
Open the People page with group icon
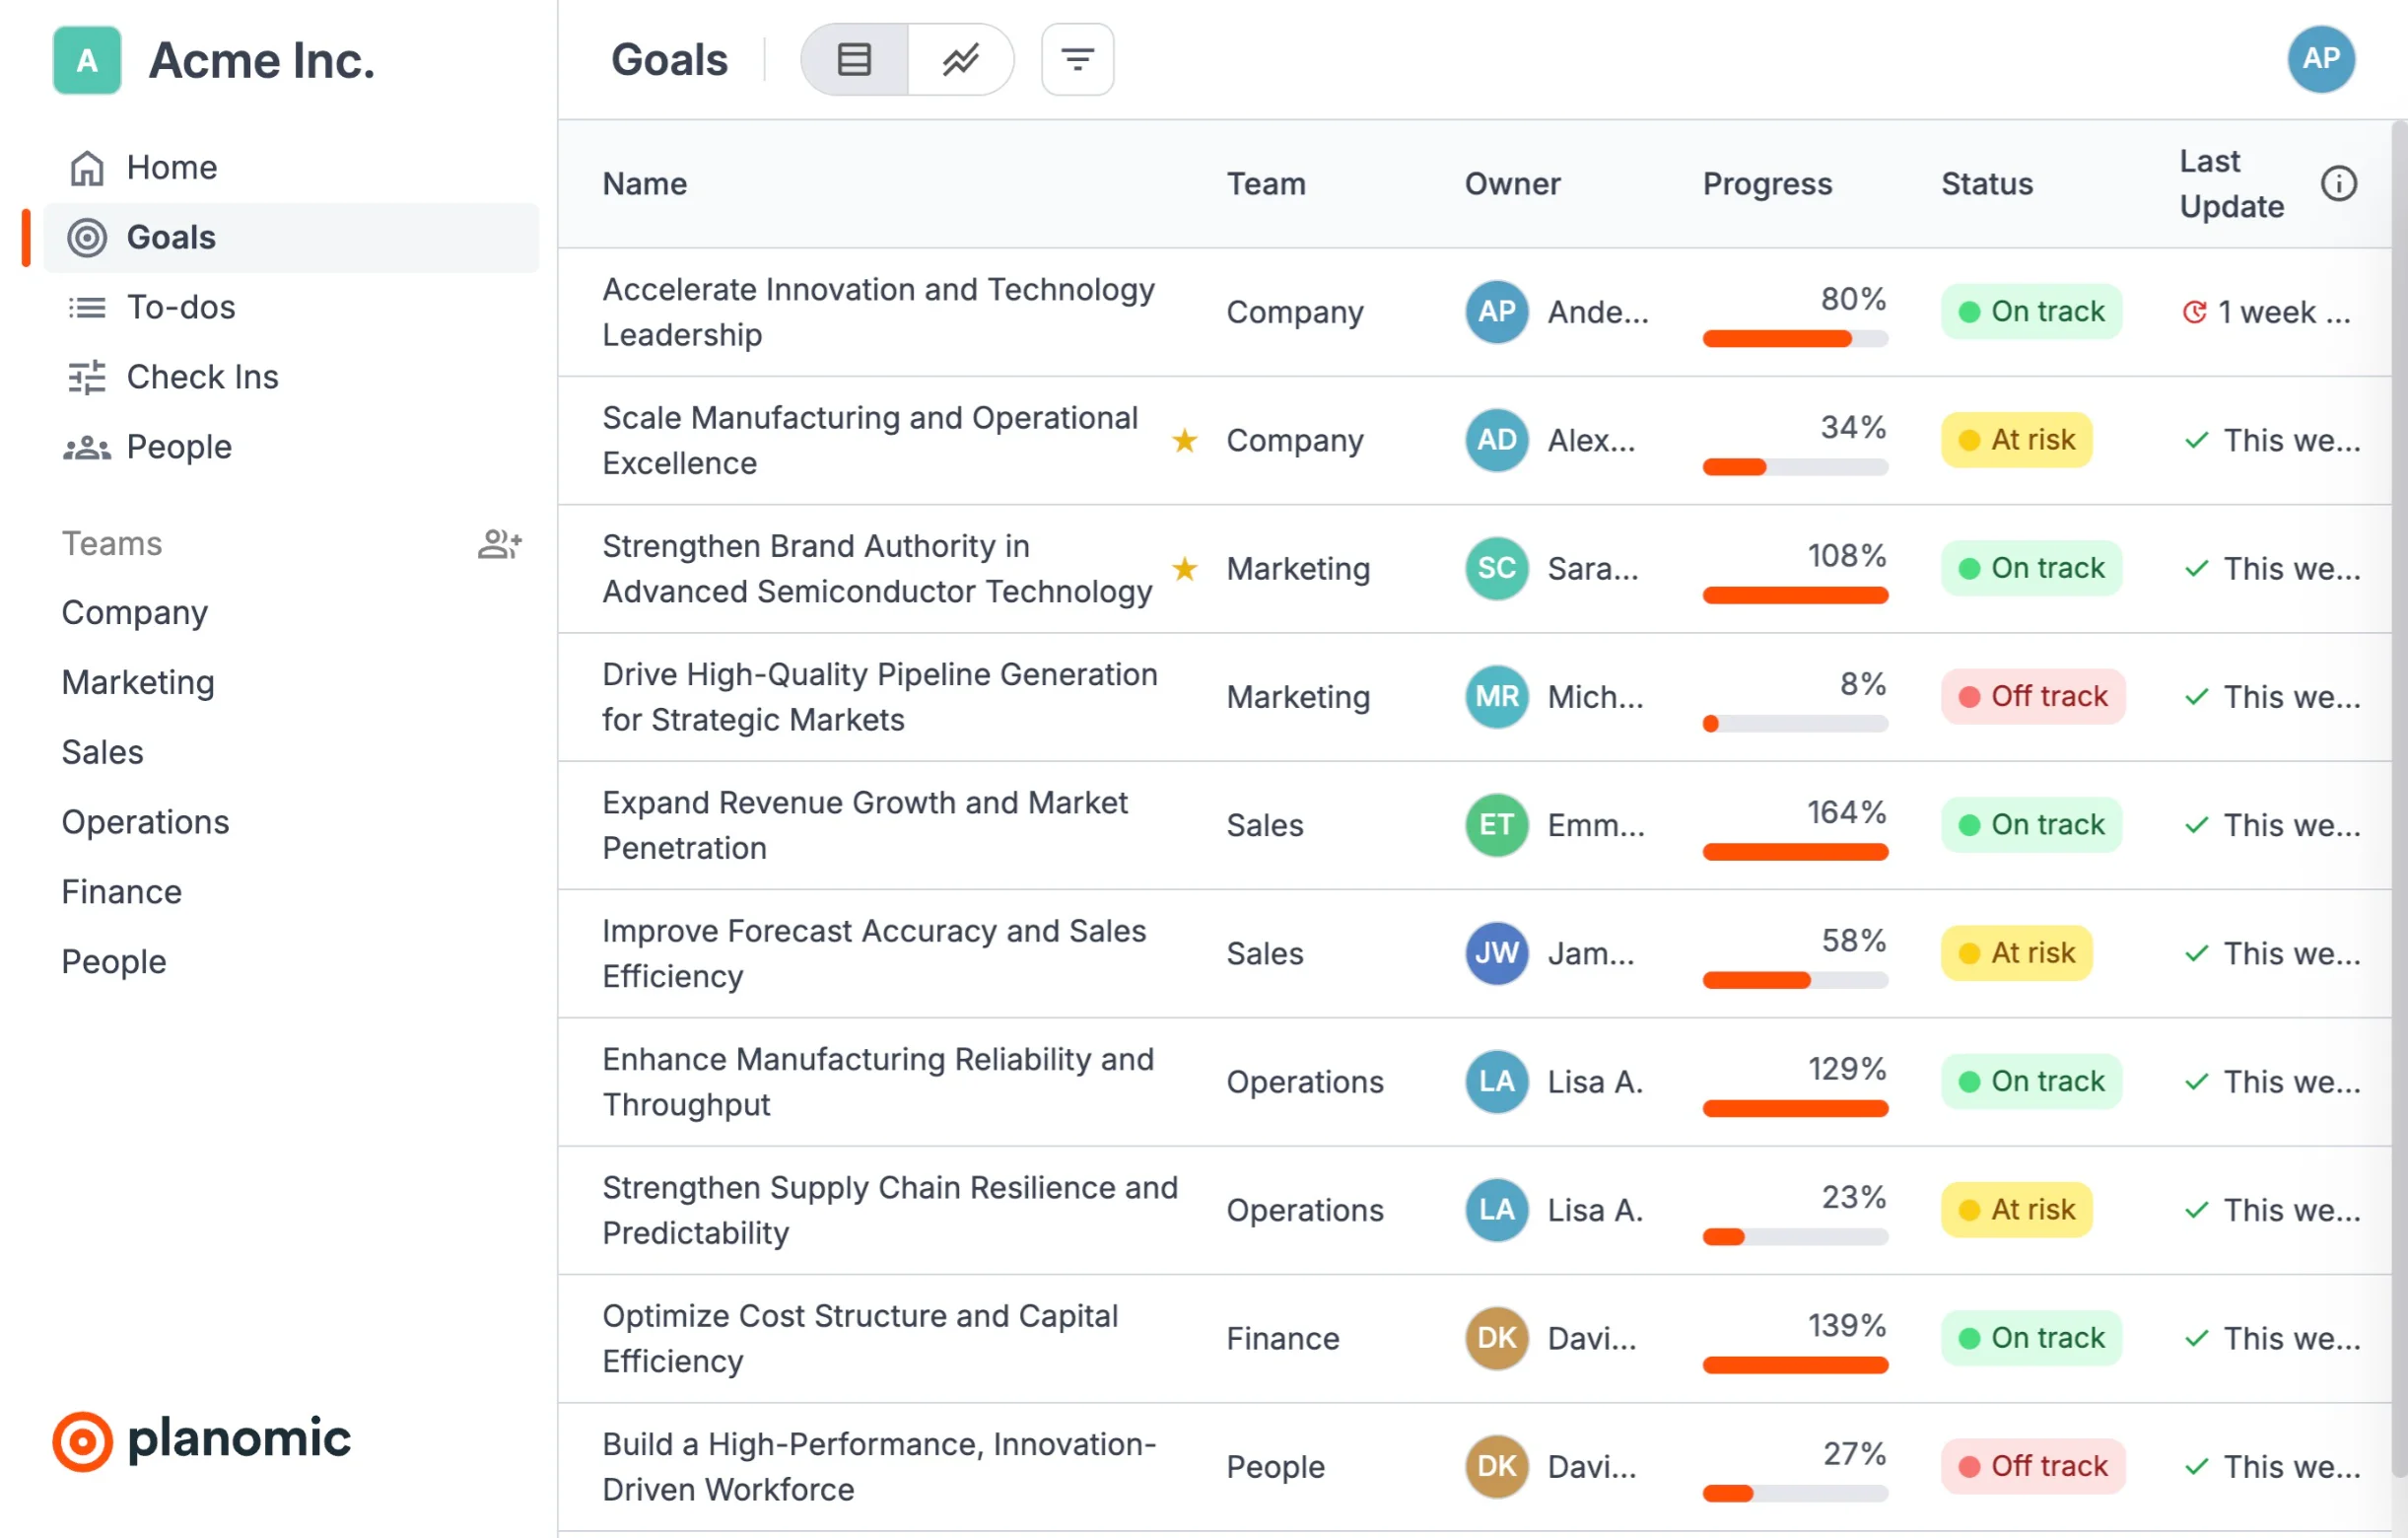[x=178, y=447]
